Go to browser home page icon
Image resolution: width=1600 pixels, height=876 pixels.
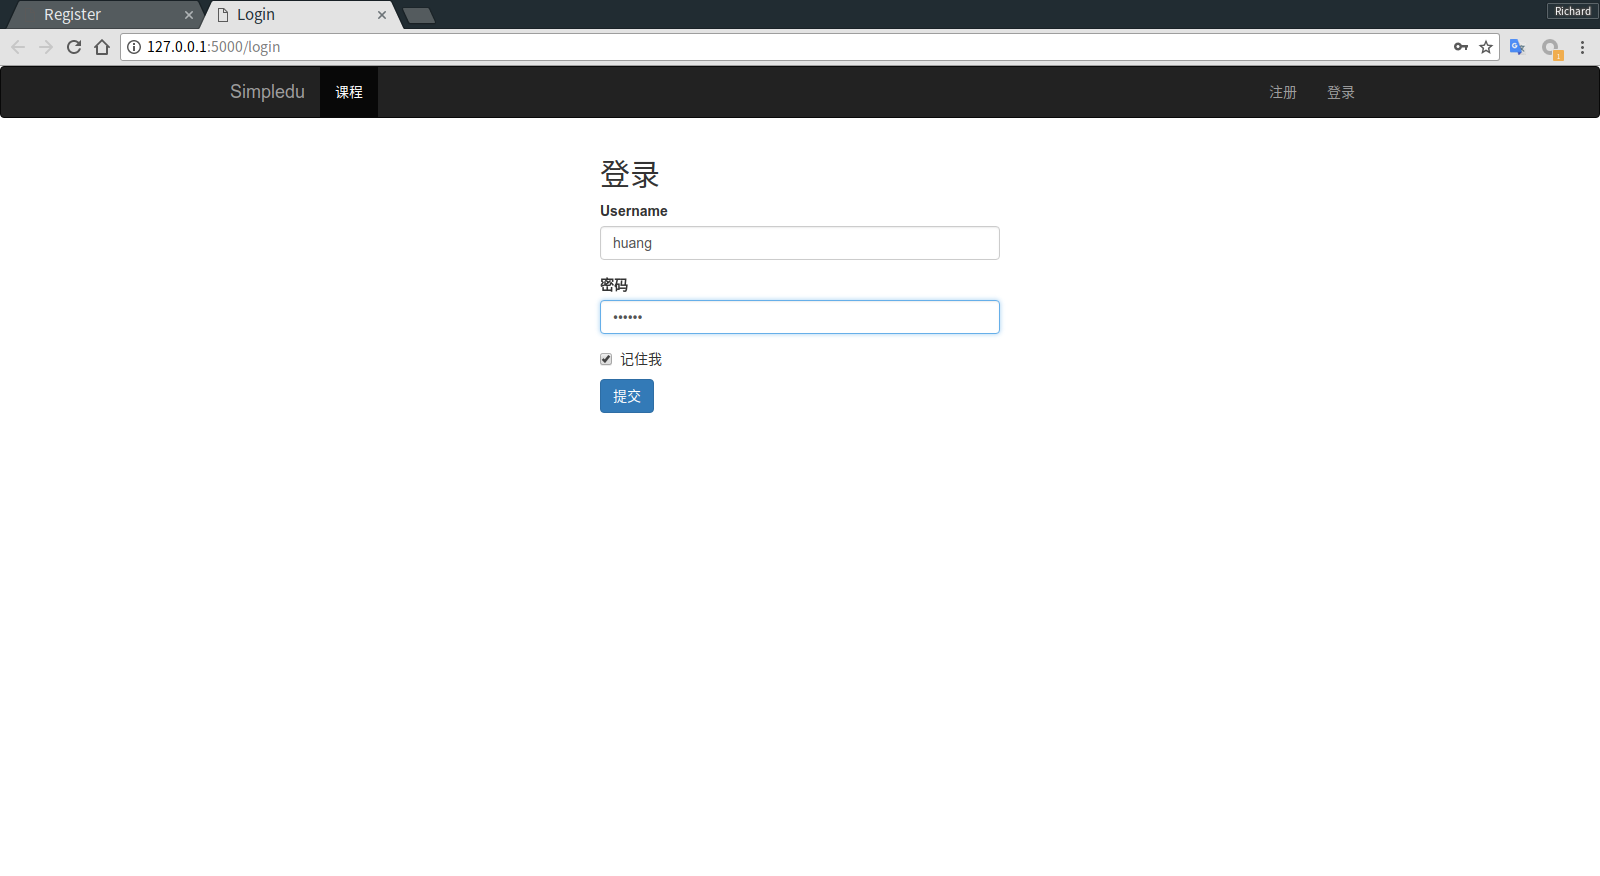102,47
